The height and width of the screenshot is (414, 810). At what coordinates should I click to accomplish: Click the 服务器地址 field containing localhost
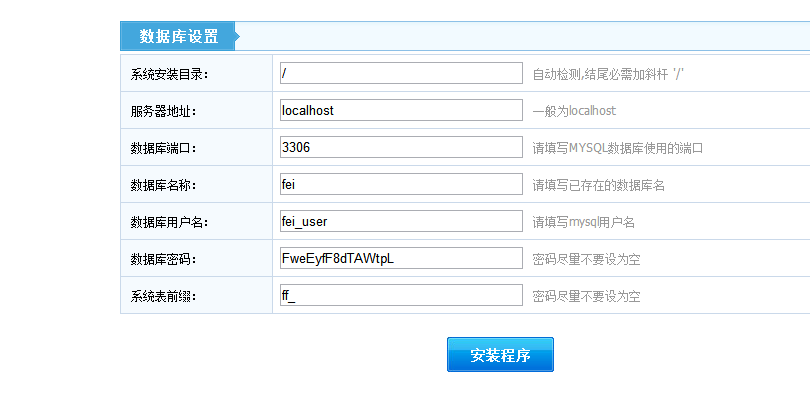[x=401, y=110]
